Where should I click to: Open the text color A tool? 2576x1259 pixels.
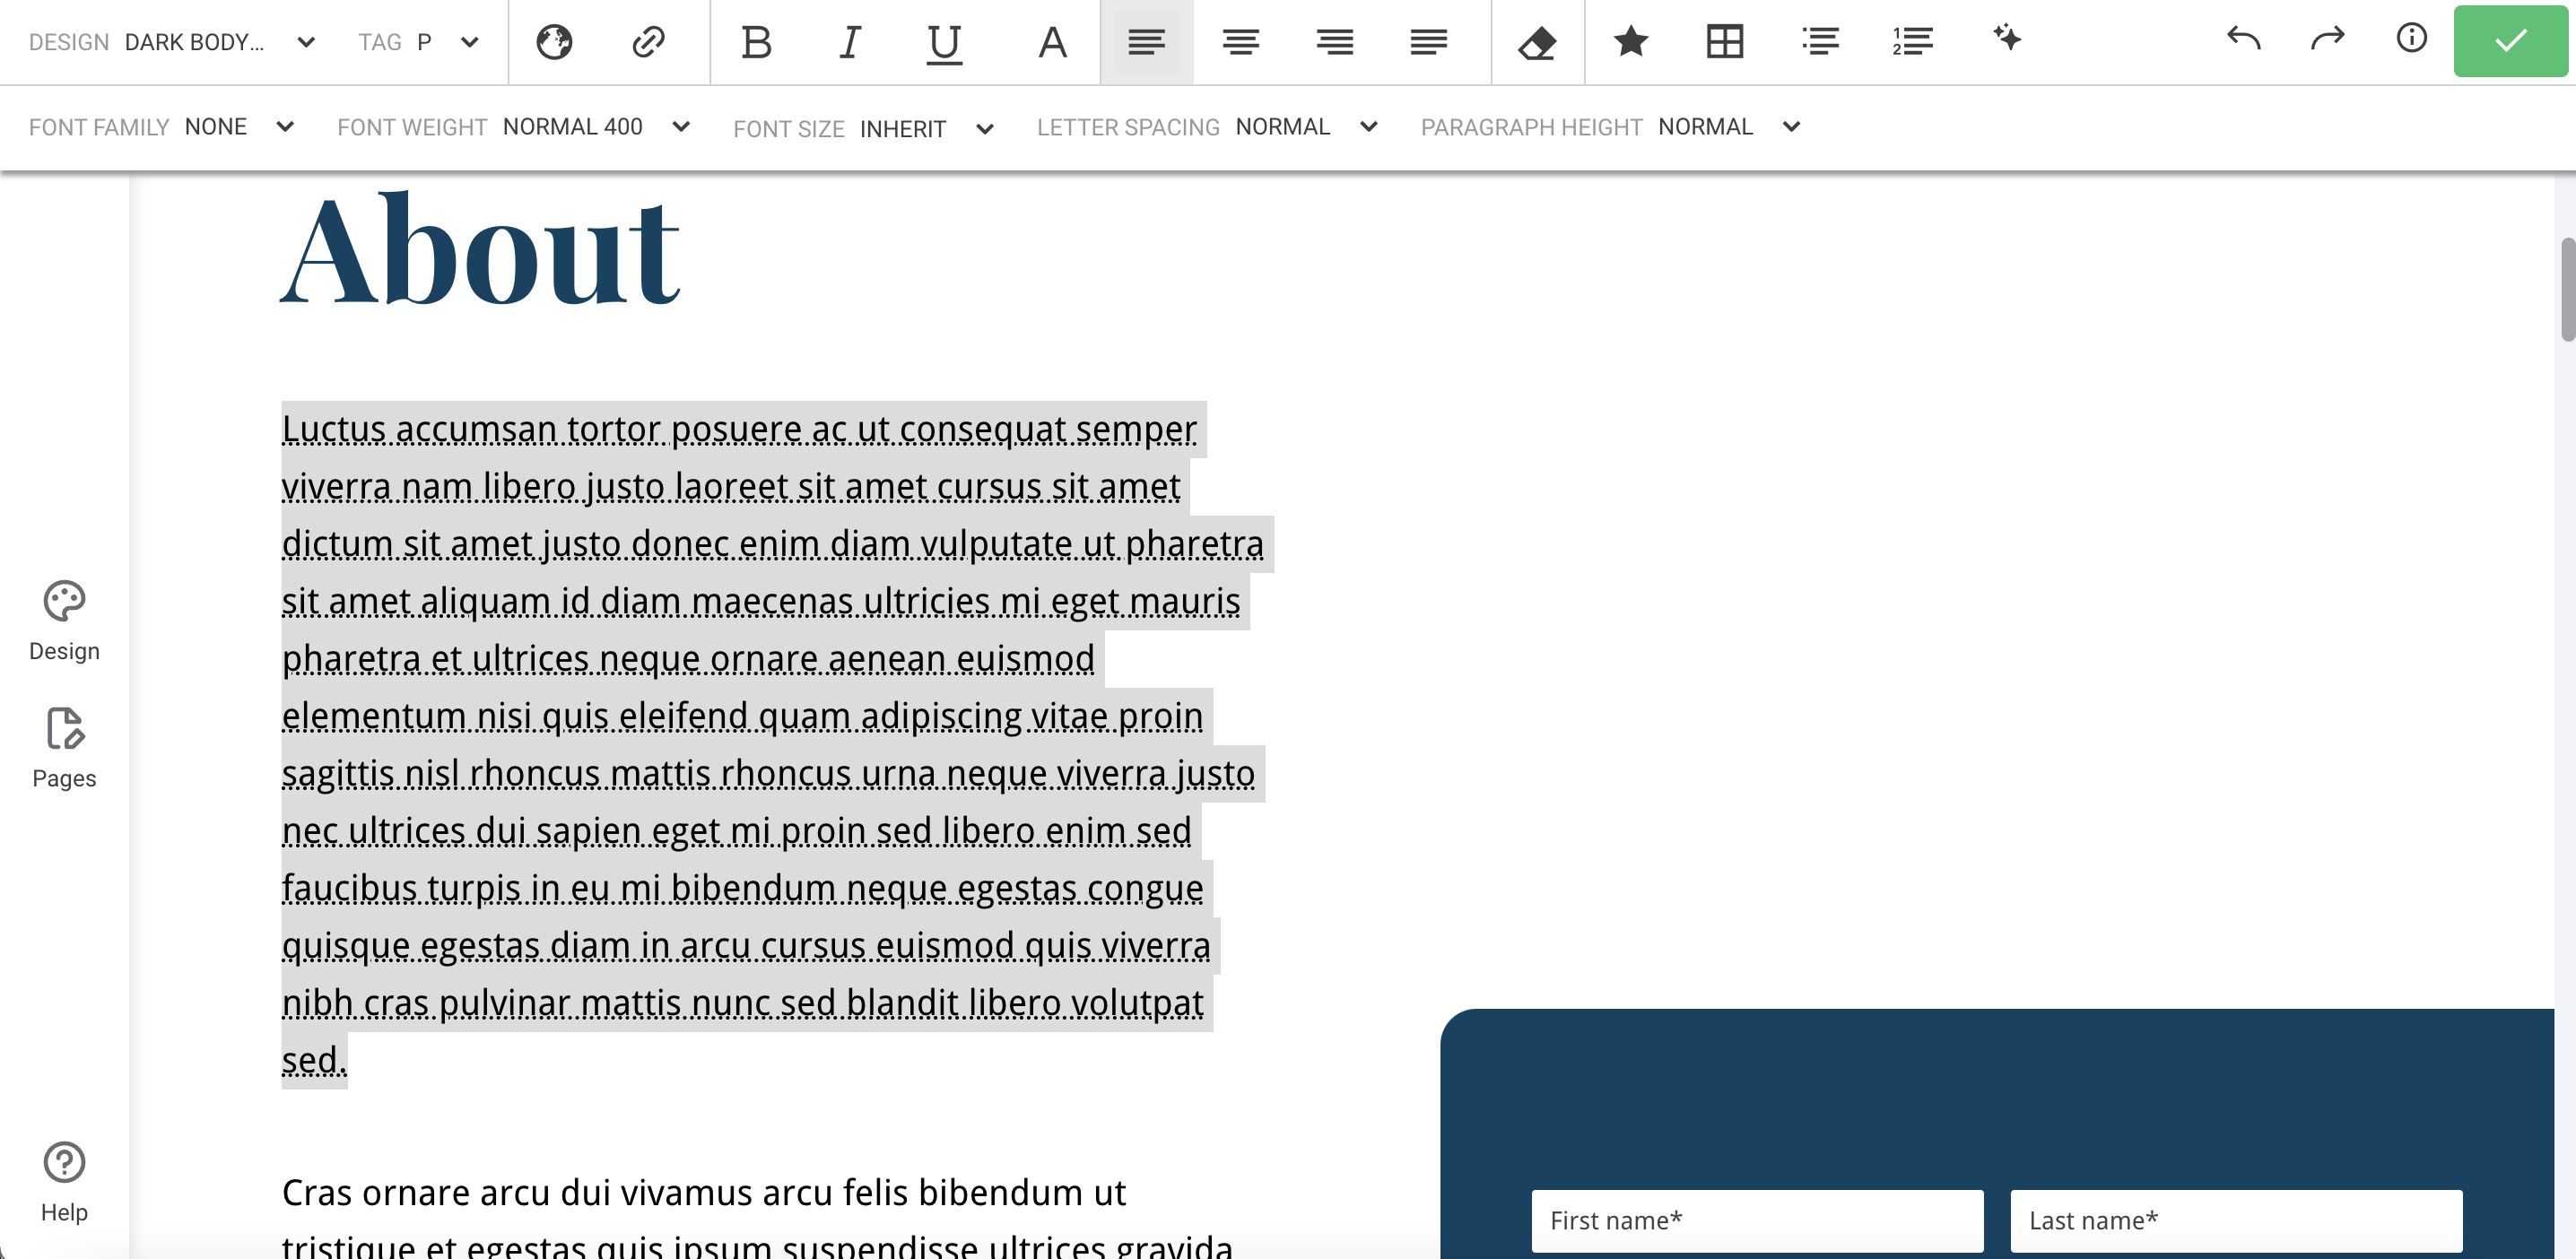tap(1052, 42)
